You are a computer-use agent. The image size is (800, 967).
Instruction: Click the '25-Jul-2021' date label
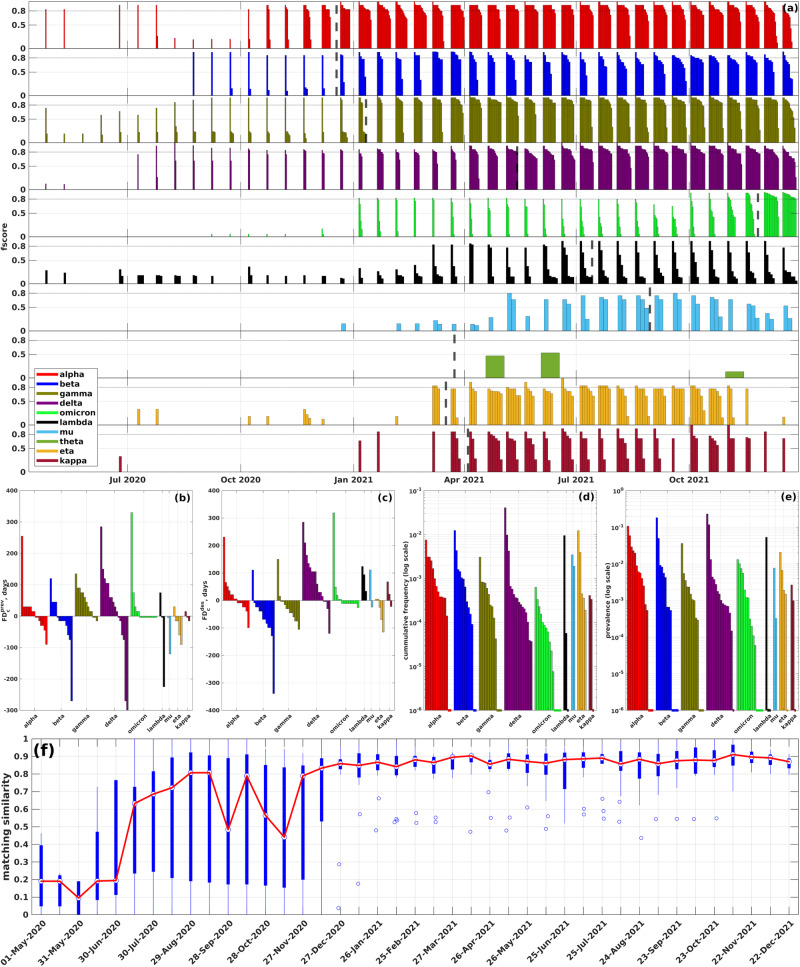point(587,942)
